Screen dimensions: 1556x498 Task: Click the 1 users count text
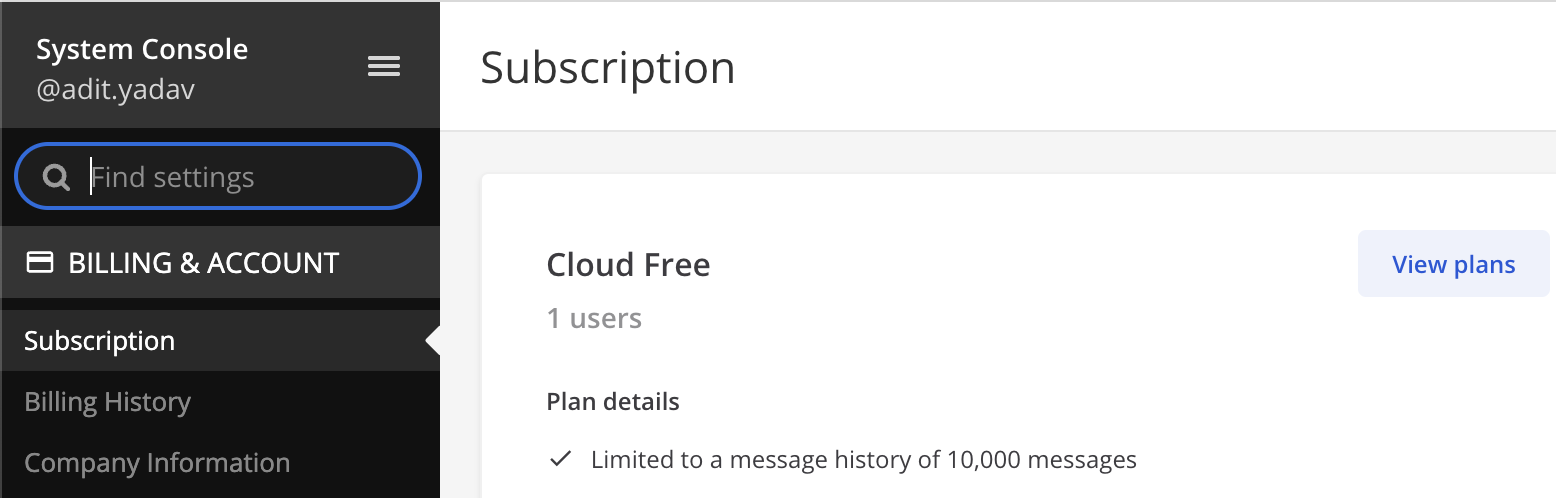point(594,319)
